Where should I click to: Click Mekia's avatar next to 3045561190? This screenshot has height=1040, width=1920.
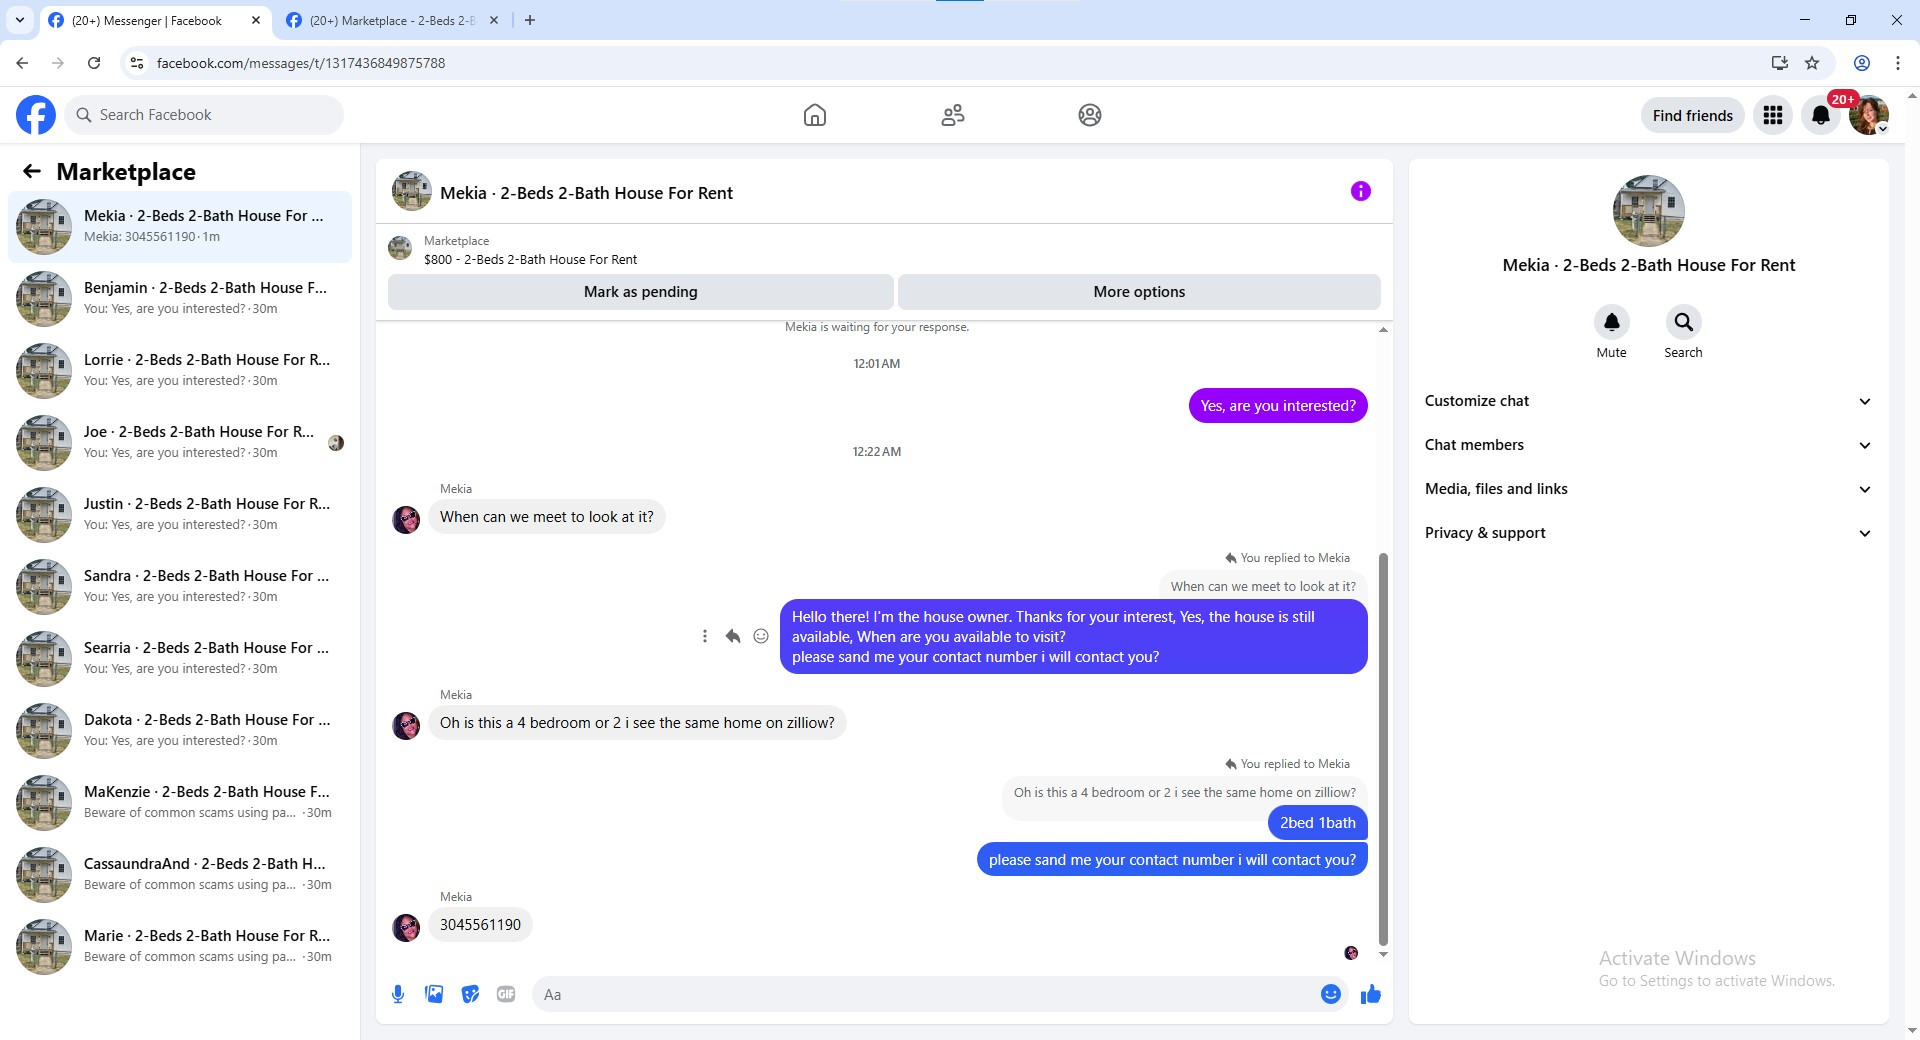406,927
